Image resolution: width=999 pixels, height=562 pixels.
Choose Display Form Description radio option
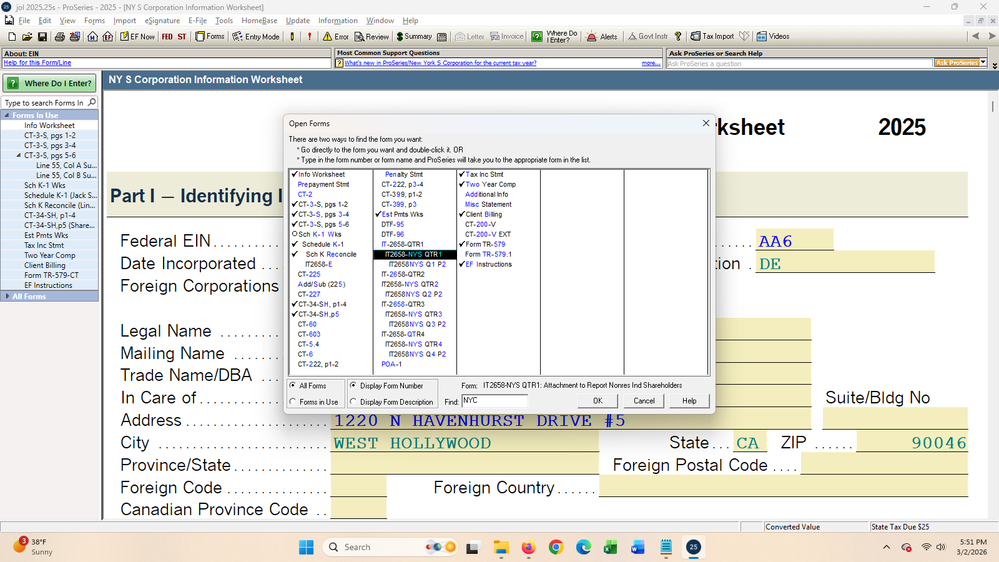pos(353,402)
